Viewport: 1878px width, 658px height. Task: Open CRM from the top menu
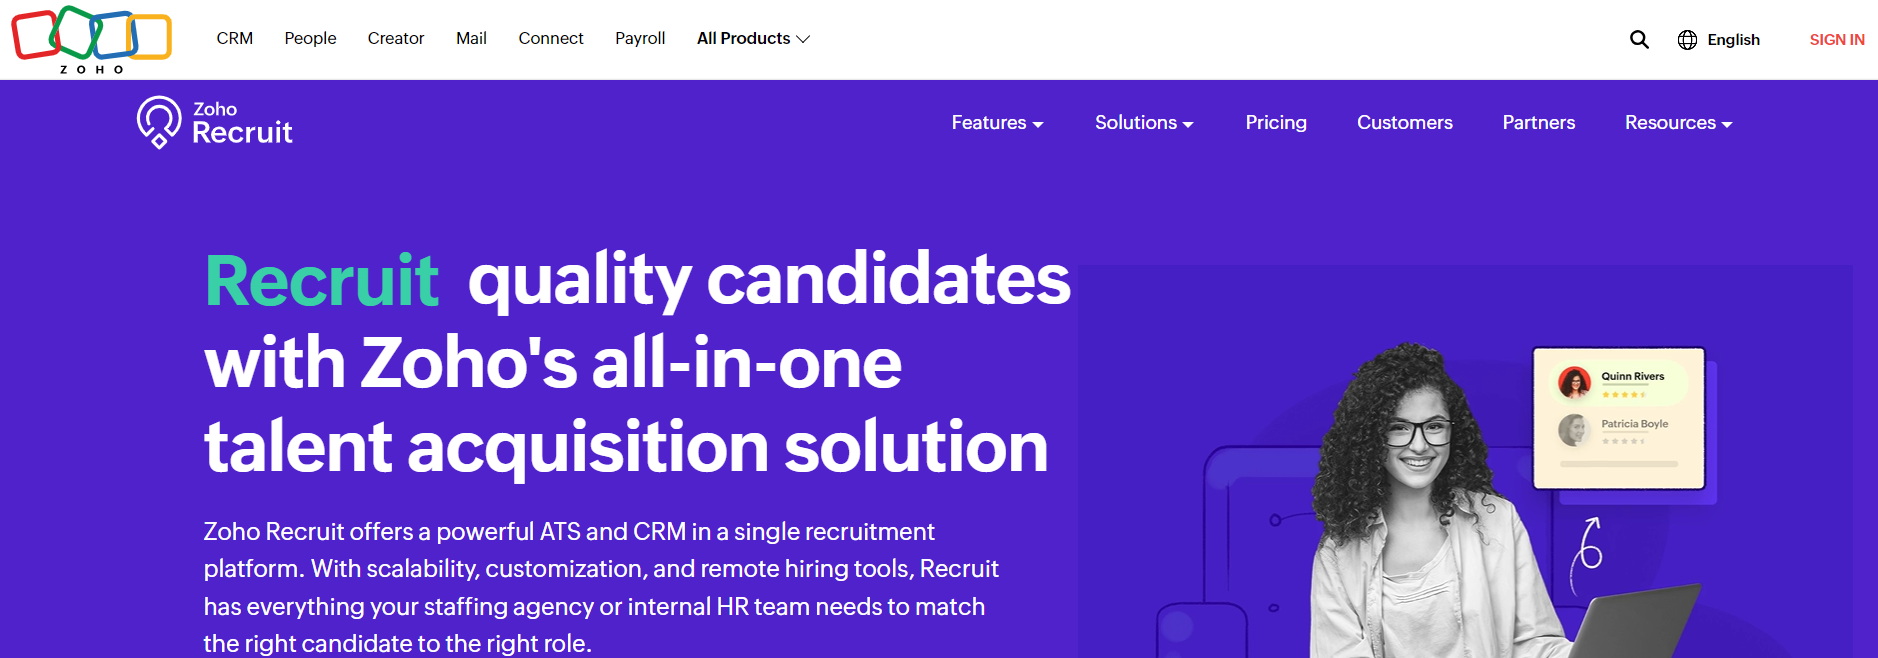234,38
